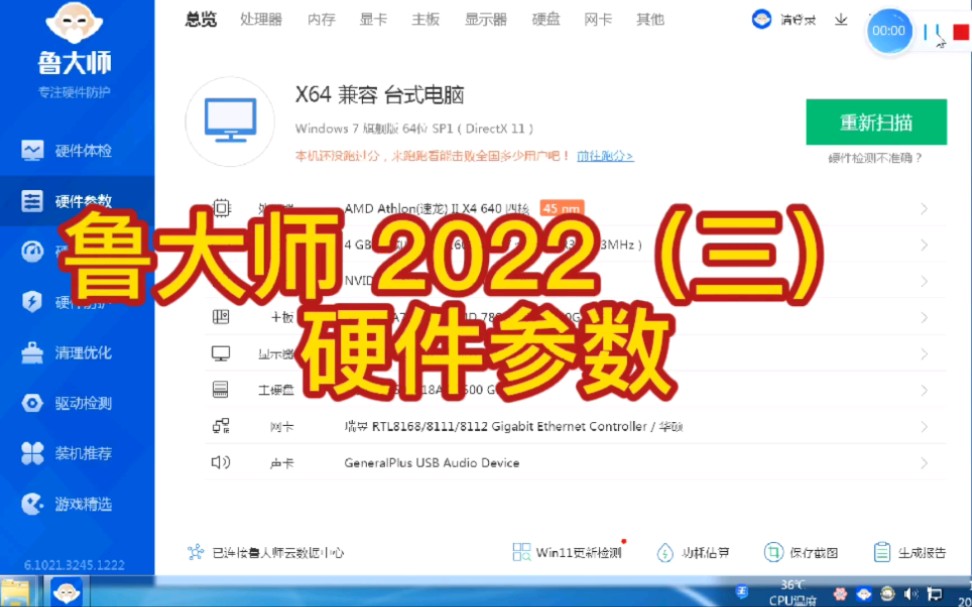Open 装机推荐 from the left sidebar
The image size is (972, 607).
(77, 453)
